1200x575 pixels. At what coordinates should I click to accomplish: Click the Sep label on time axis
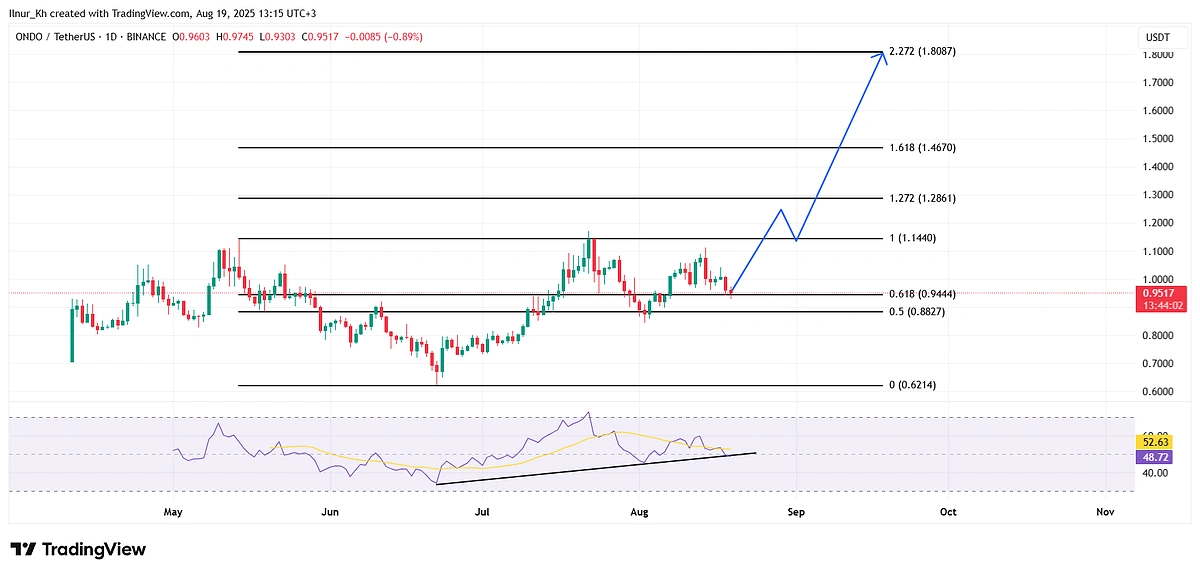[x=796, y=512]
